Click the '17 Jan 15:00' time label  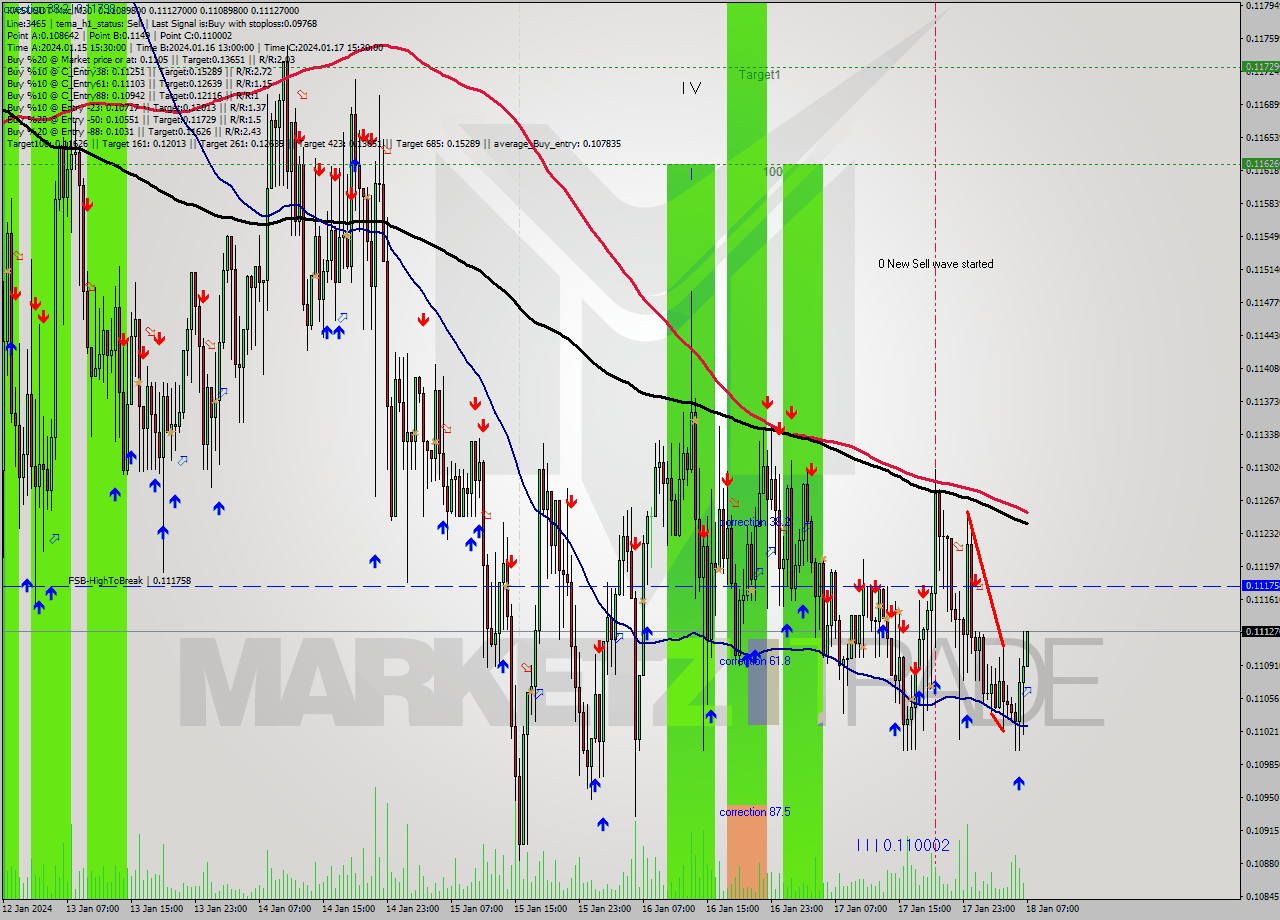point(924,909)
